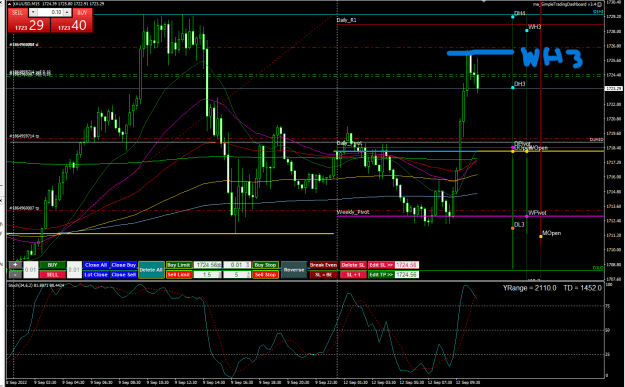
Task: Click the Daily_R1 level label
Action: 346,20
